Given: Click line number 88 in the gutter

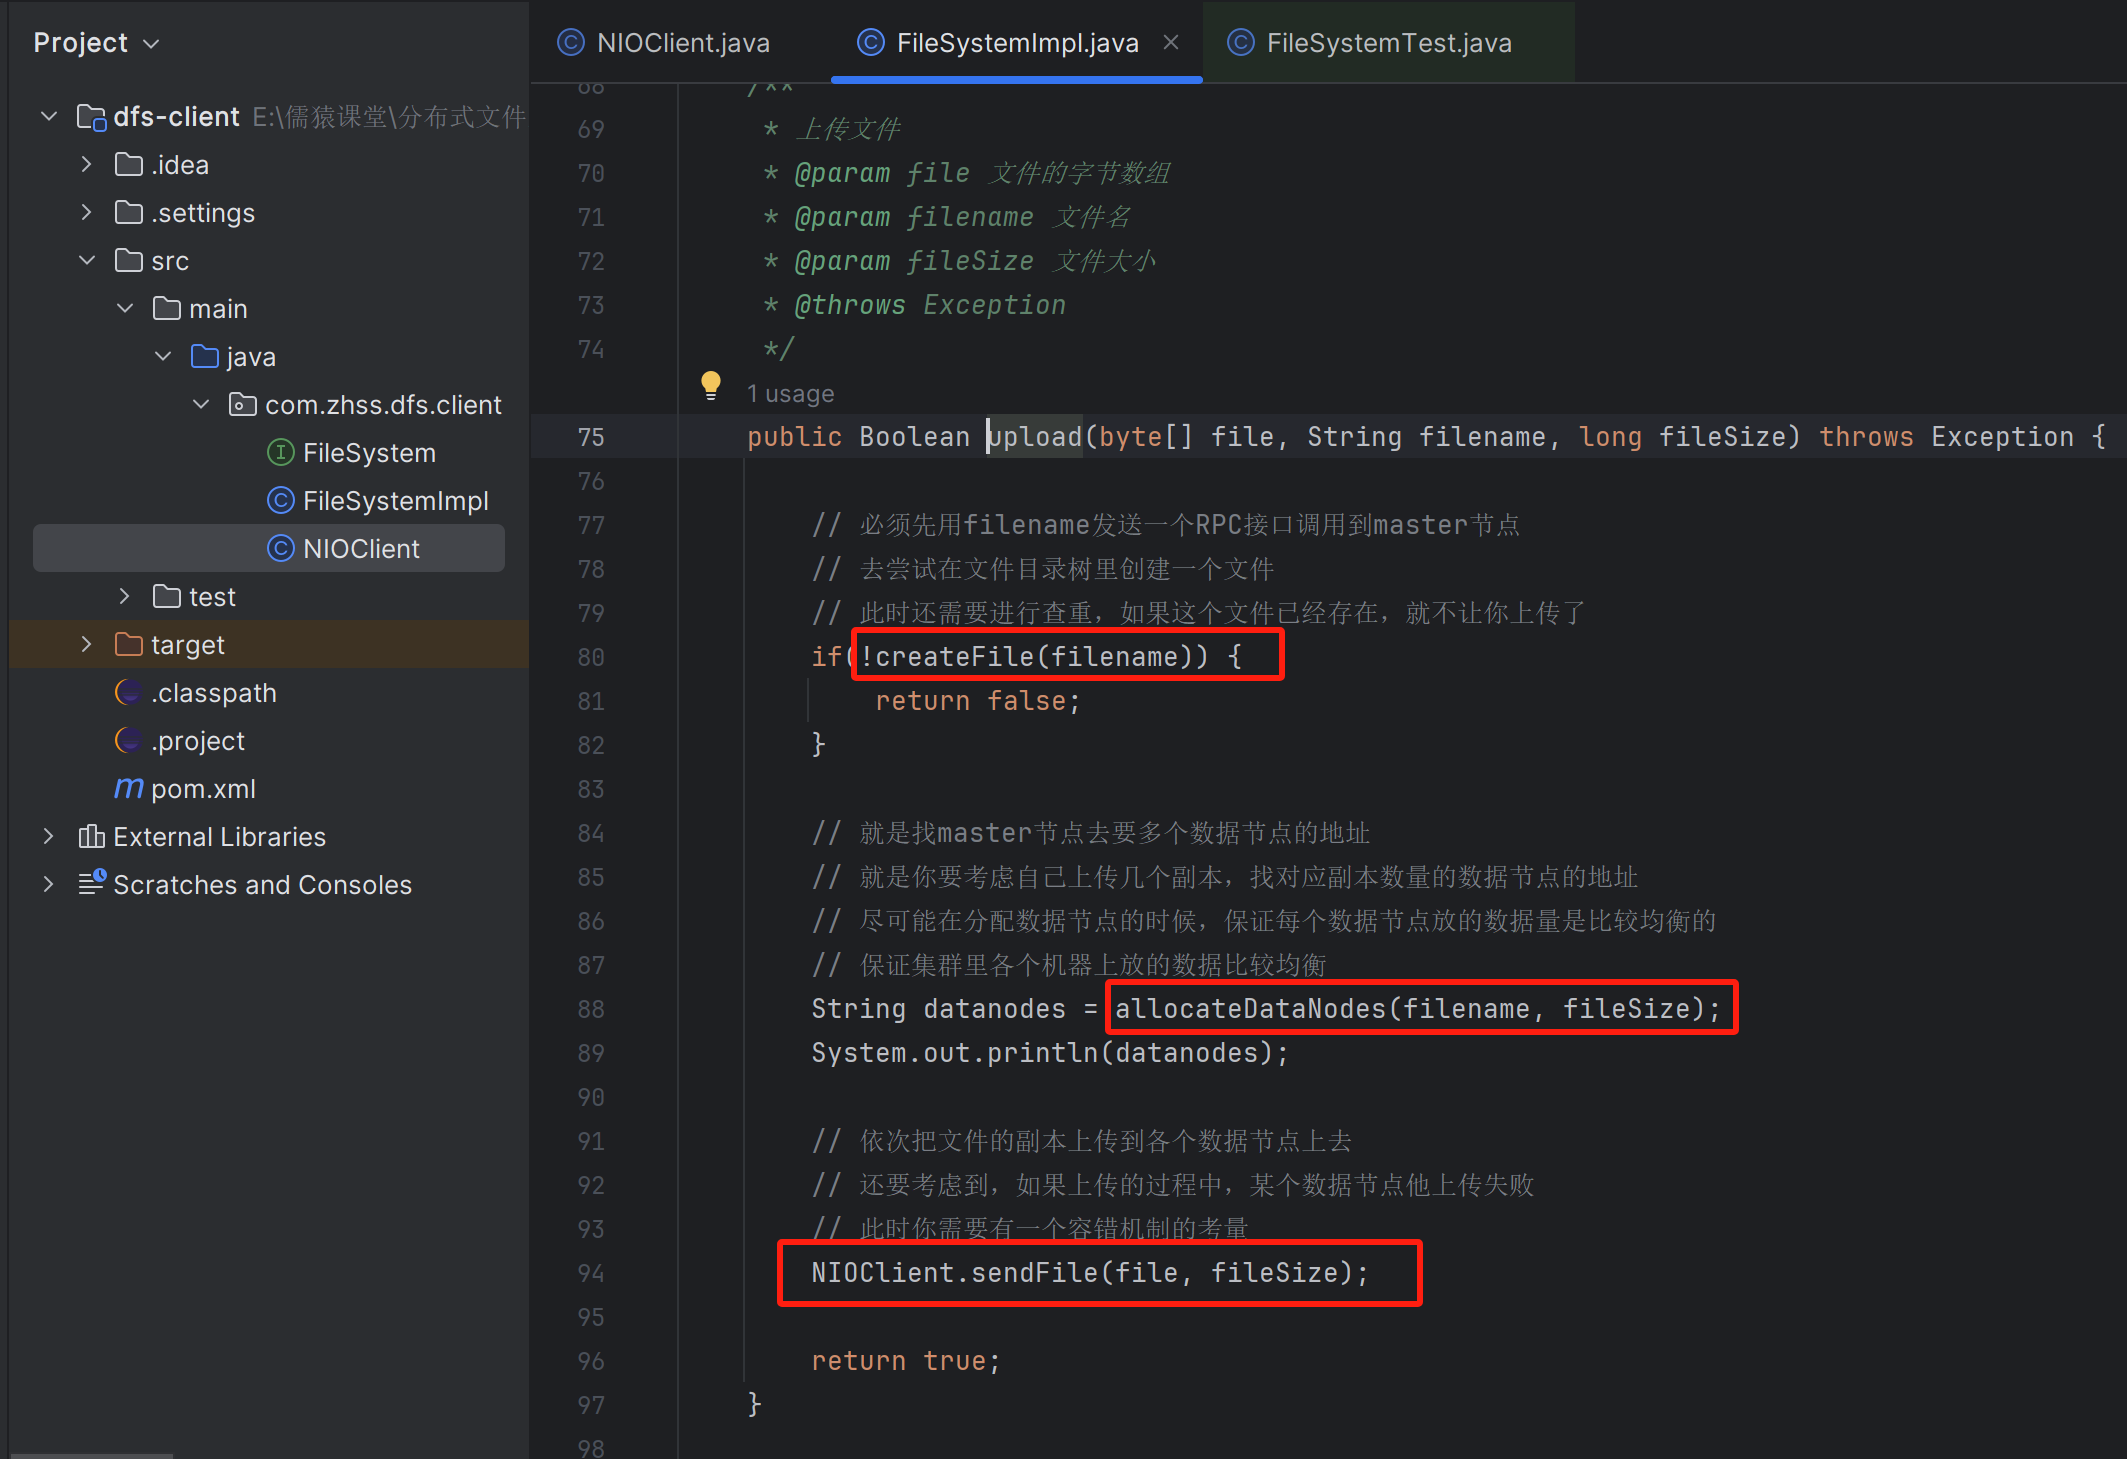Looking at the screenshot, I should point(591,1009).
